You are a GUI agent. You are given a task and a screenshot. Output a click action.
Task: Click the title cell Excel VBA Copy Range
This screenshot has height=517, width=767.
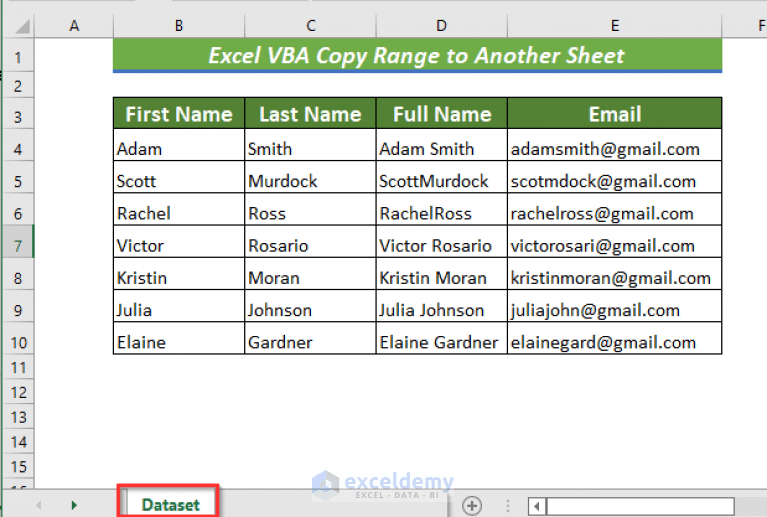click(x=417, y=55)
